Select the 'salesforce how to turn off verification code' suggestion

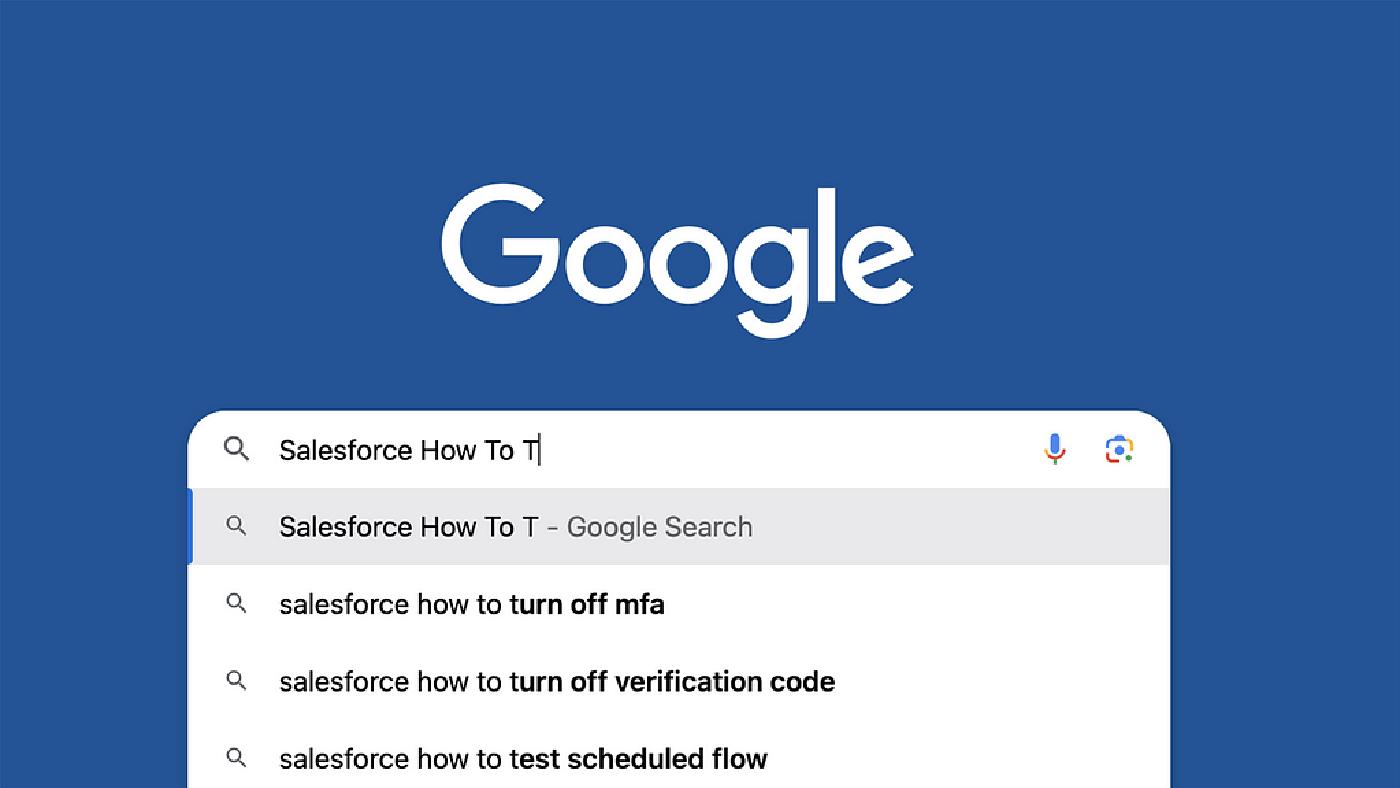point(556,681)
